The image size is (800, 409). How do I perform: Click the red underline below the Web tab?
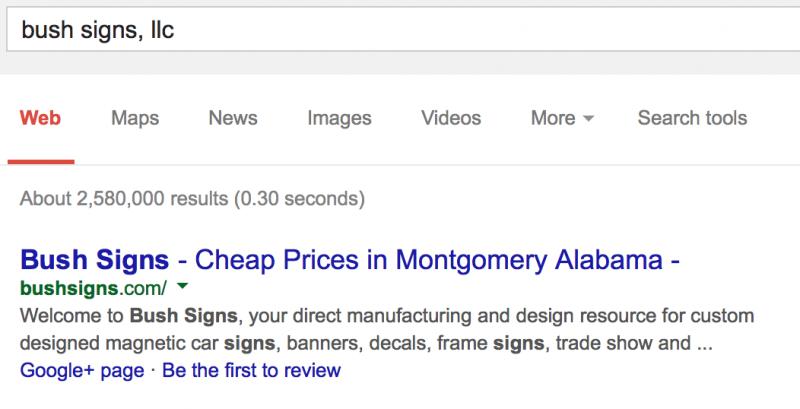pos(41,162)
